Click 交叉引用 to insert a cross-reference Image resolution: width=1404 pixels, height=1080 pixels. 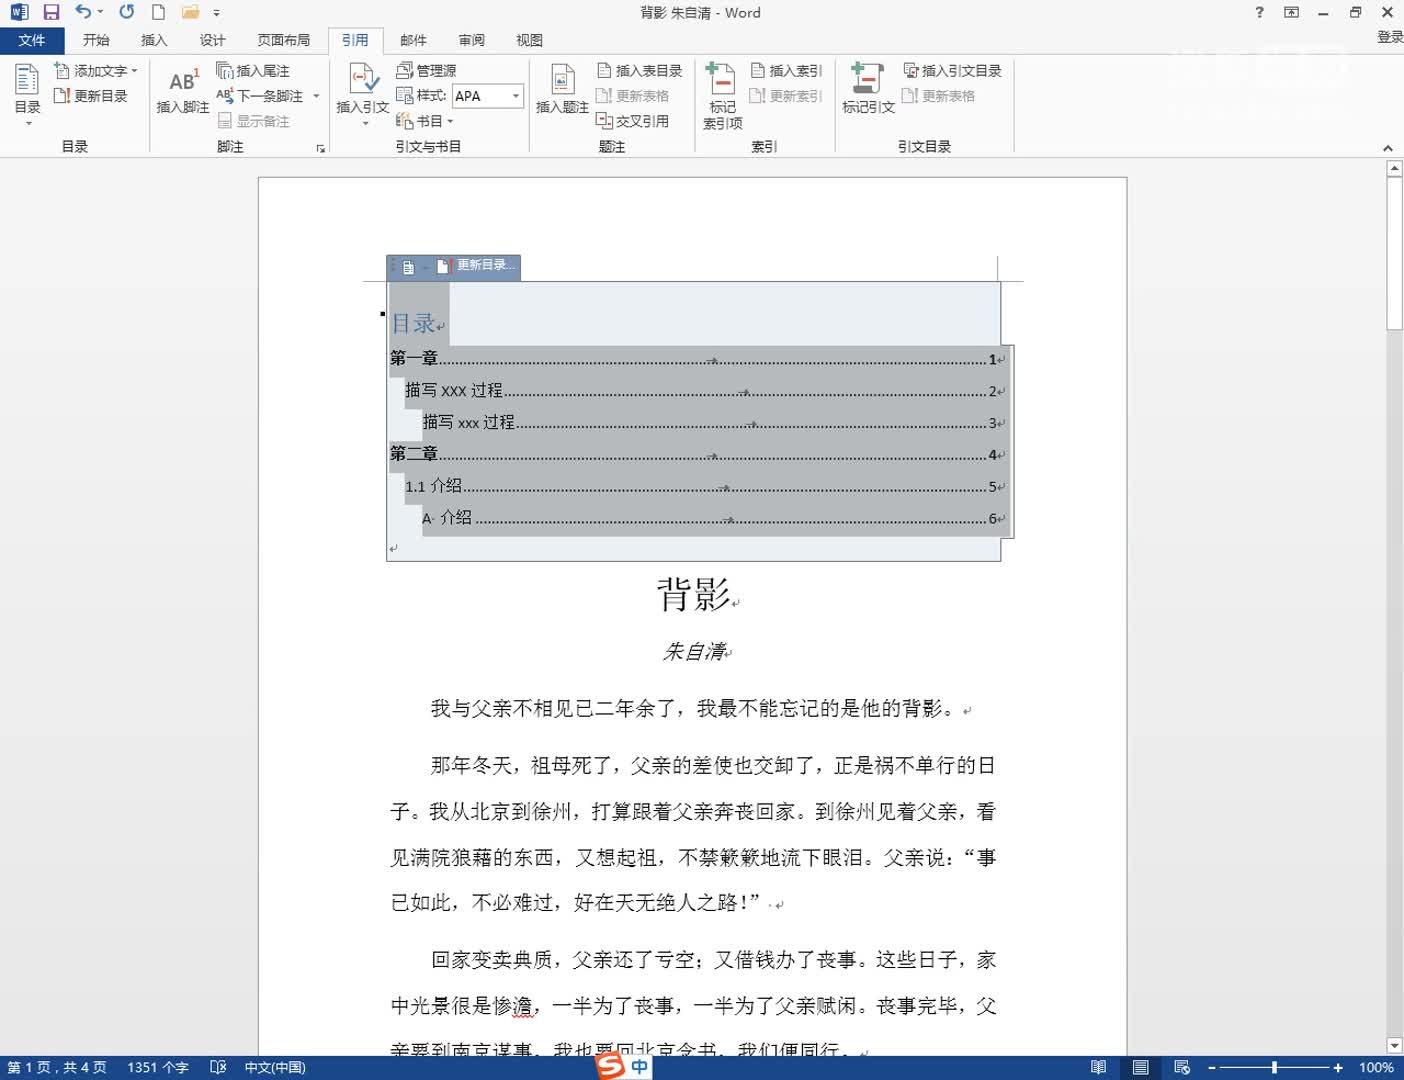click(637, 121)
